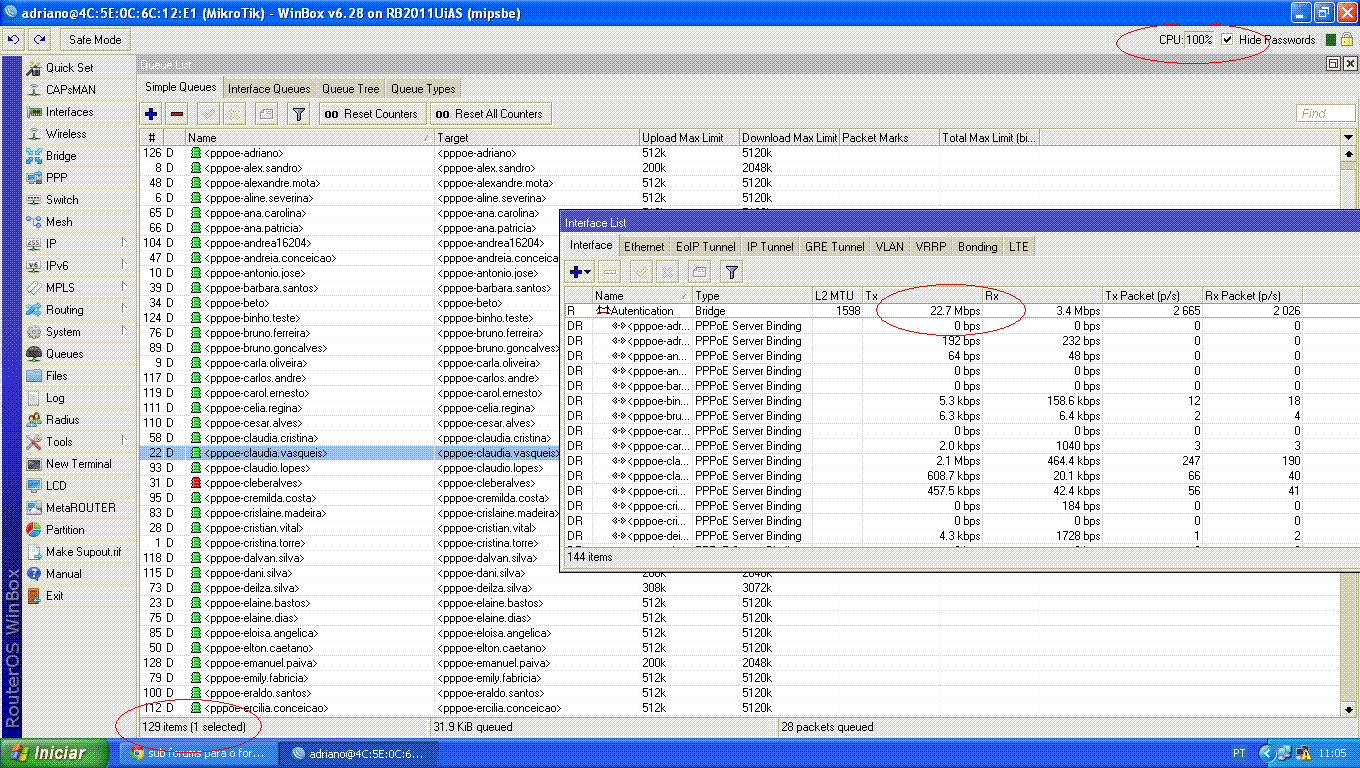This screenshot has width=1360, height=768.
Task: Click the undo arrow in the top toolbar
Action: pos(13,40)
